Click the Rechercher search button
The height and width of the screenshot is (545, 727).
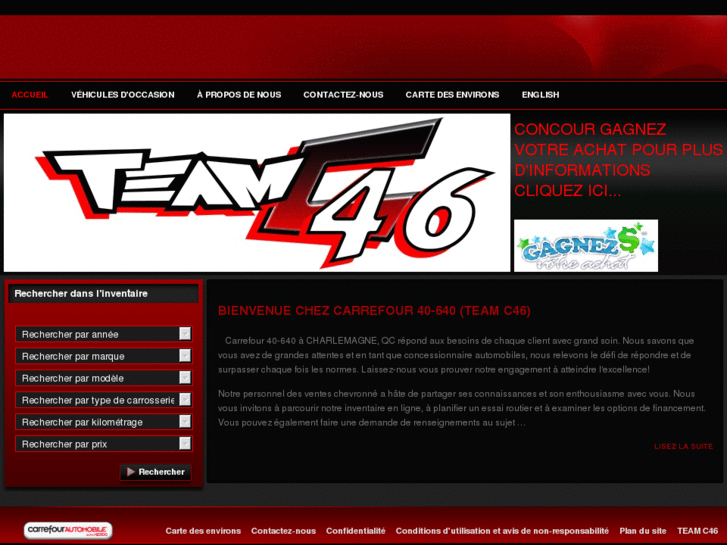(155, 472)
